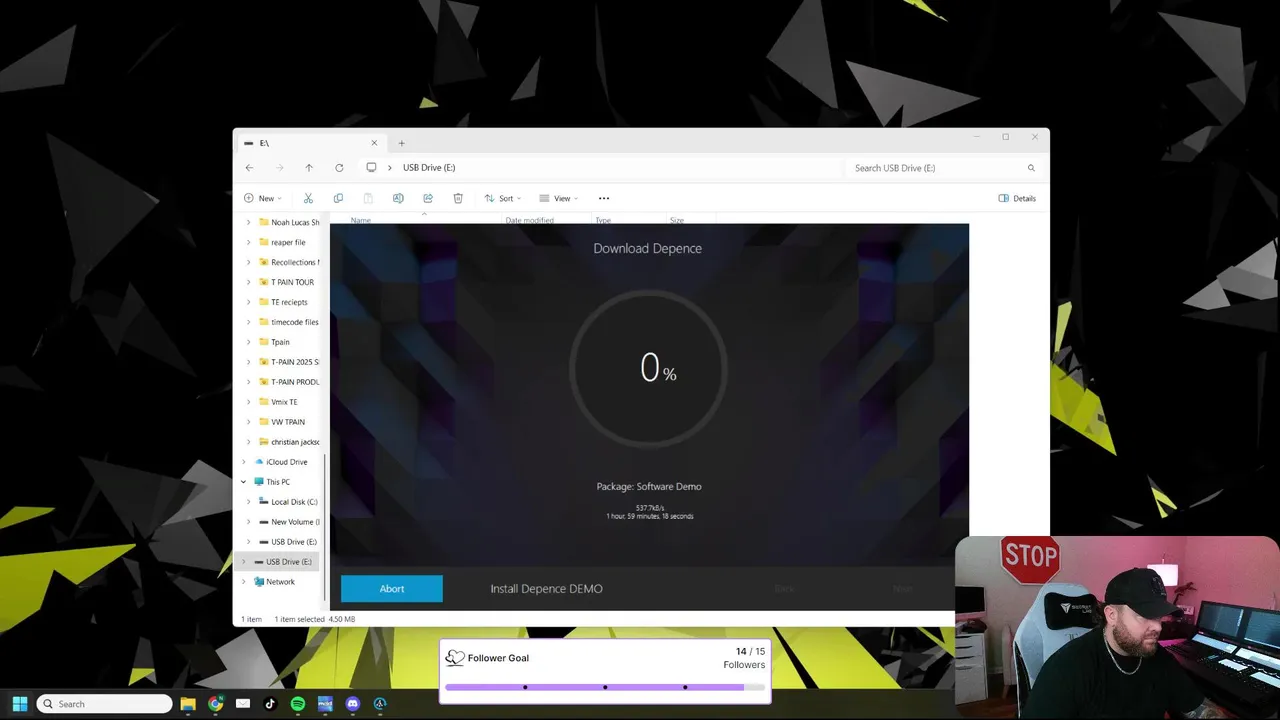Viewport: 1280px width, 720px height.
Task: Open TikTok from the taskbar
Action: click(x=270, y=704)
